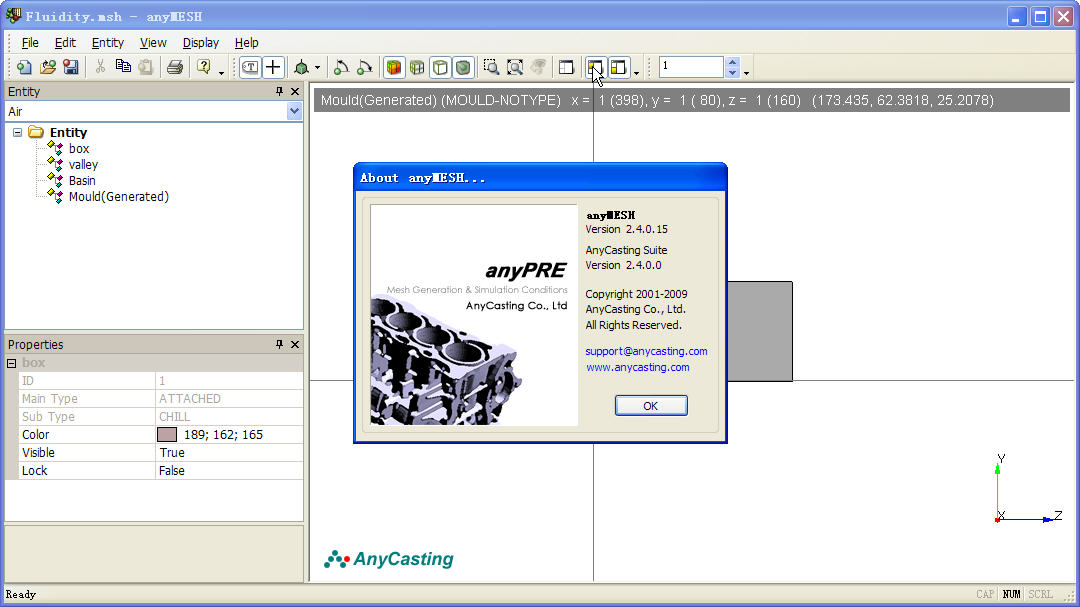Click the anyPRE engine block image
Image resolution: width=1080 pixels, height=607 pixels.
[474, 315]
